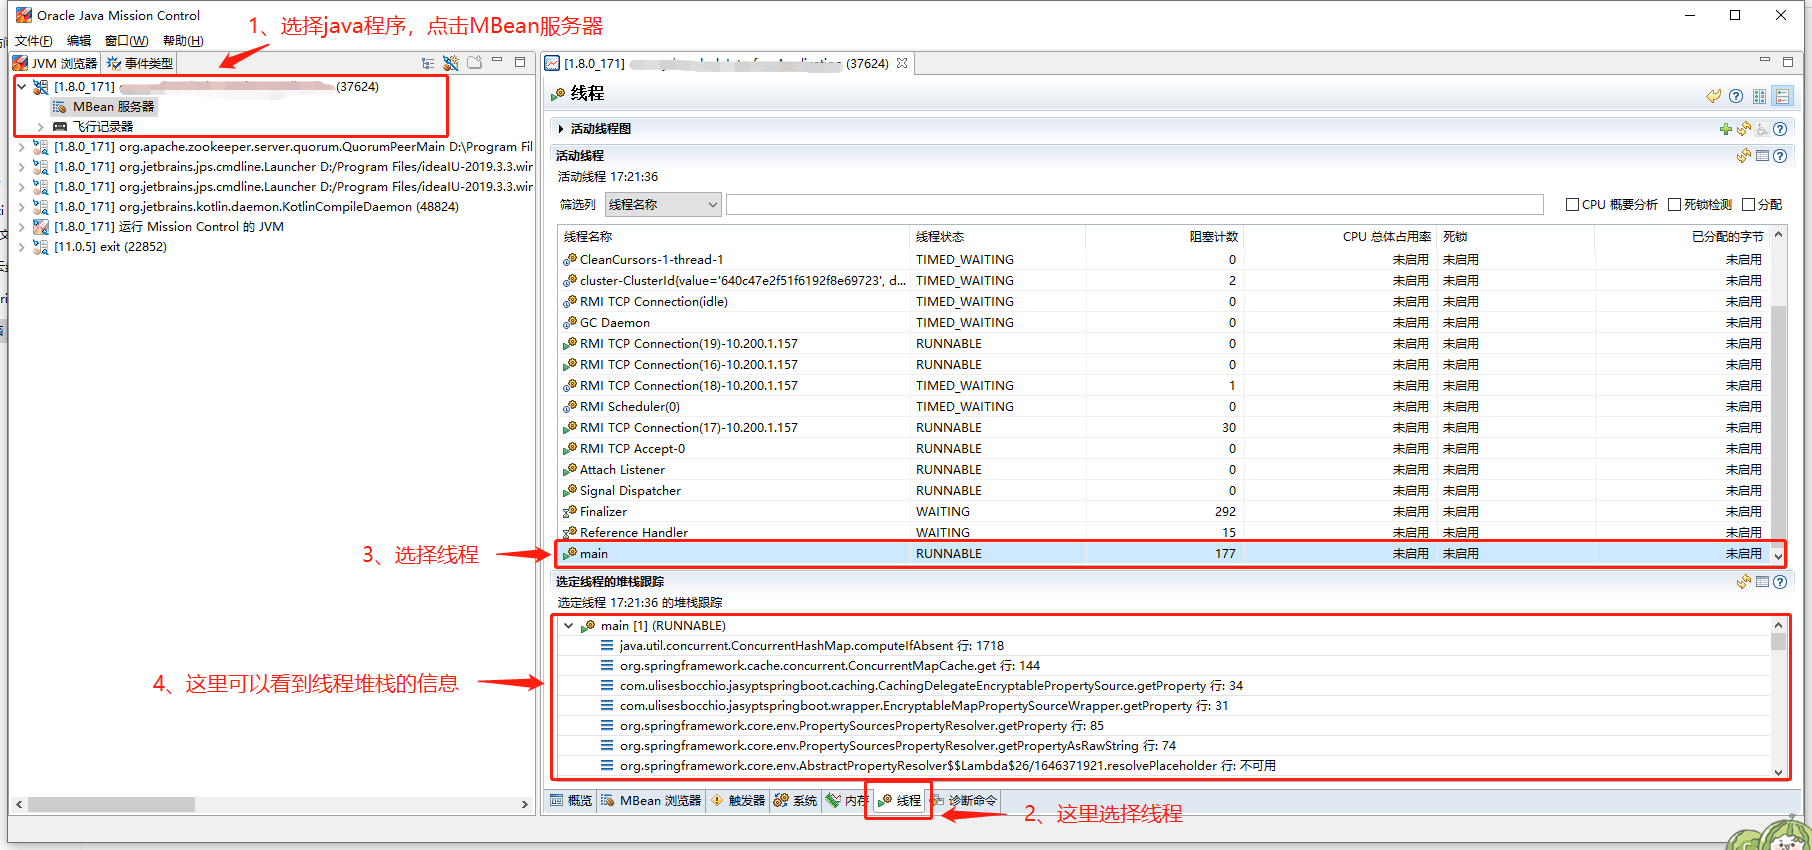
Task: Open help icon for 活动线程 section
Action: click(1780, 156)
